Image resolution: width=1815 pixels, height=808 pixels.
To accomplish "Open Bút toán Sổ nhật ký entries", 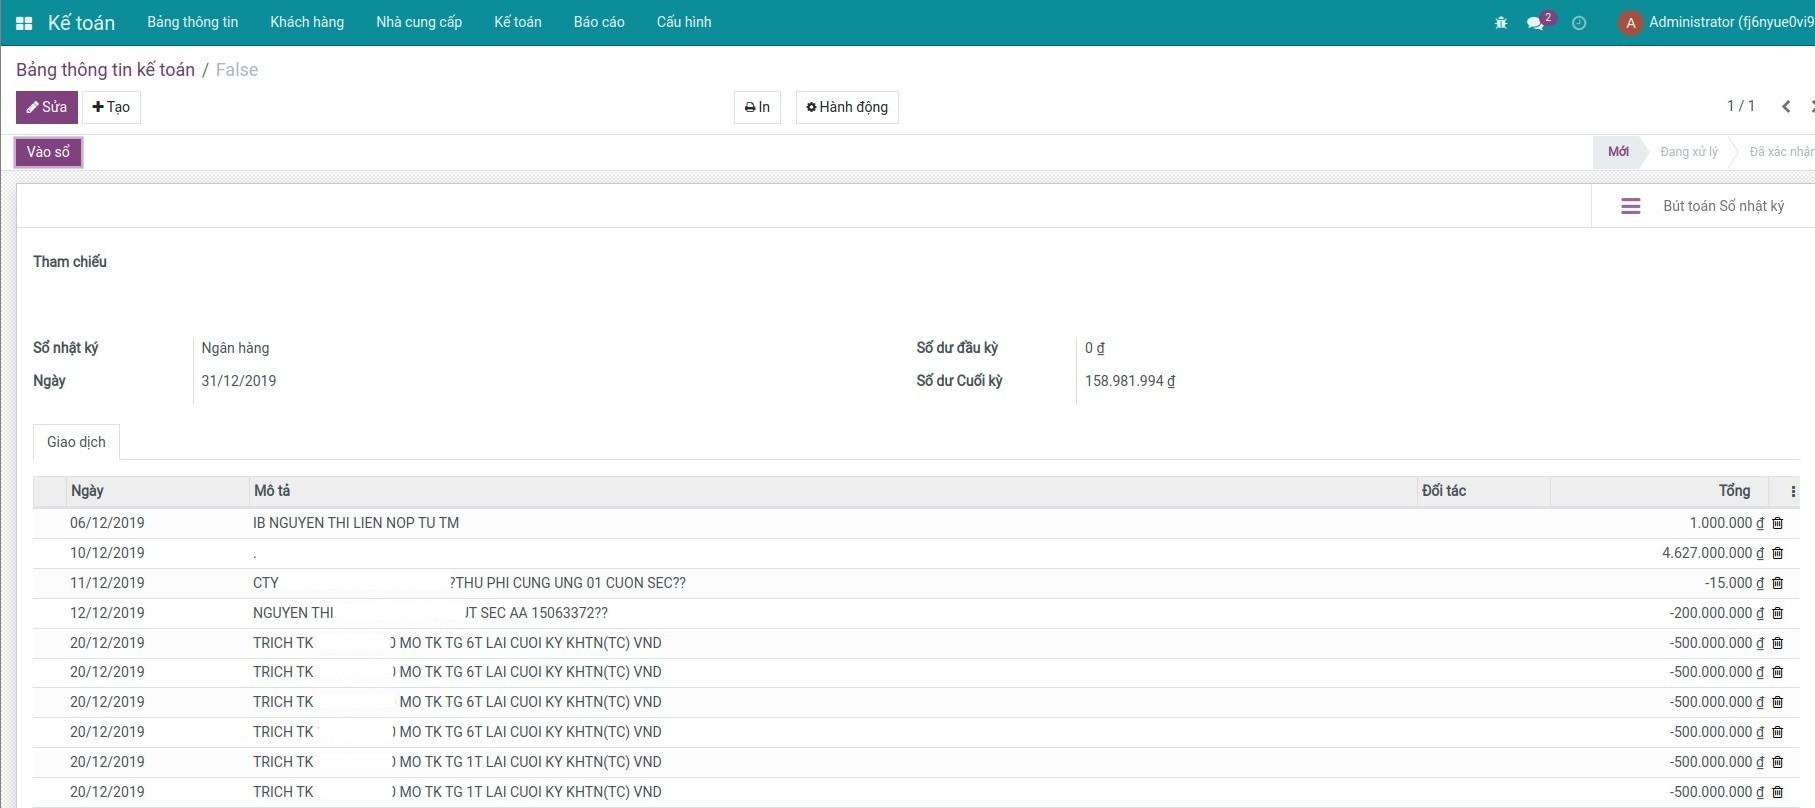I will tap(1703, 206).
